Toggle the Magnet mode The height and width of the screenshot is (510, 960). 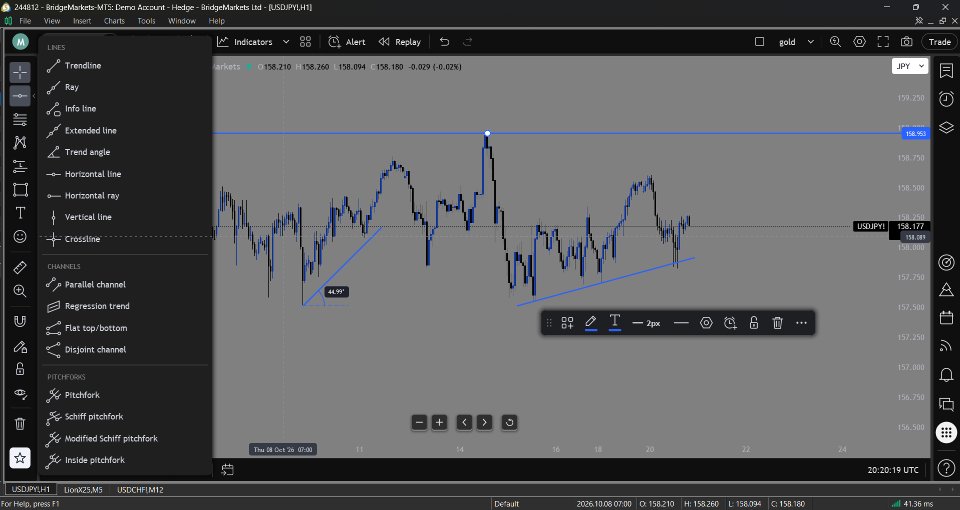click(x=20, y=322)
